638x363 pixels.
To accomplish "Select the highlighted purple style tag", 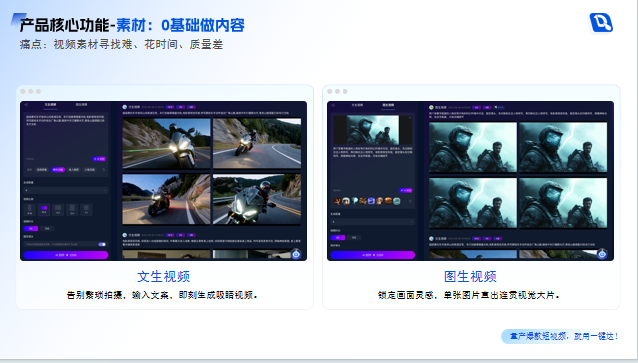I will (x=58, y=170).
